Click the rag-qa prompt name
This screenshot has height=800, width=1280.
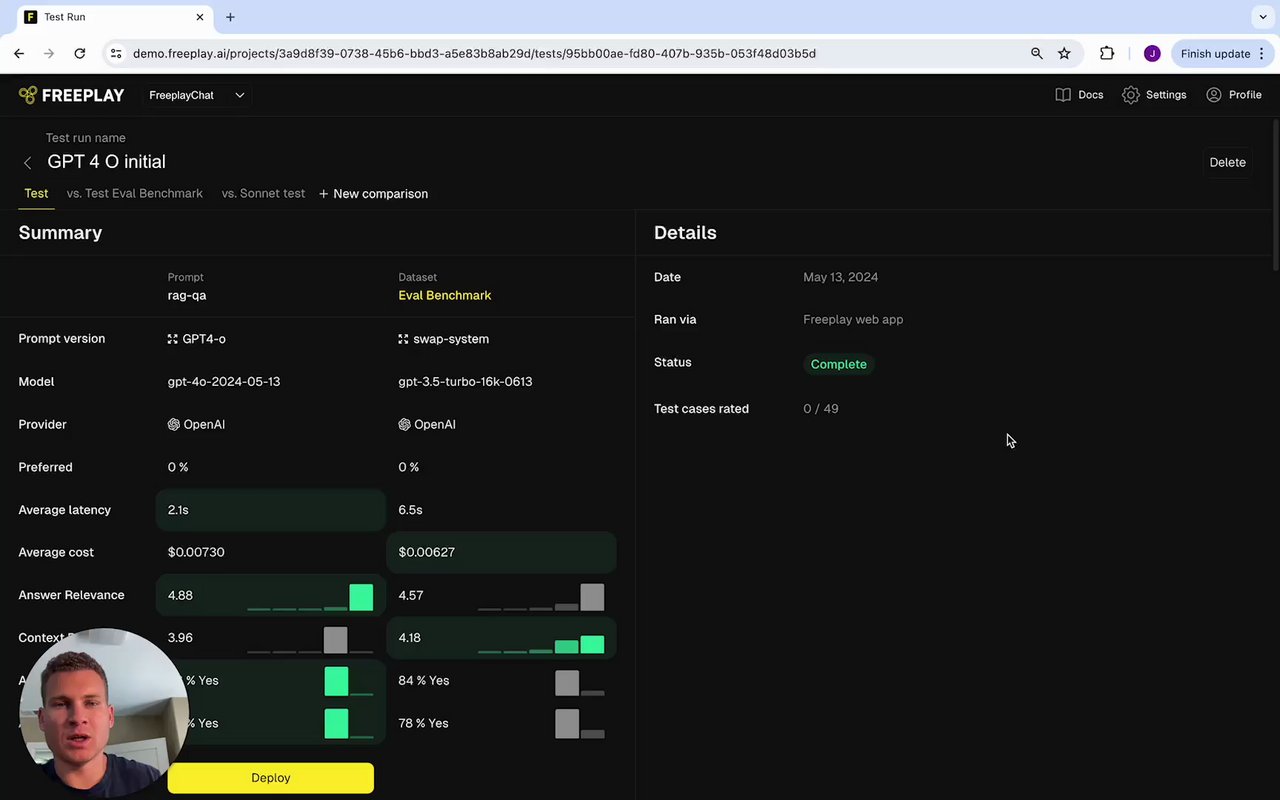click(187, 296)
